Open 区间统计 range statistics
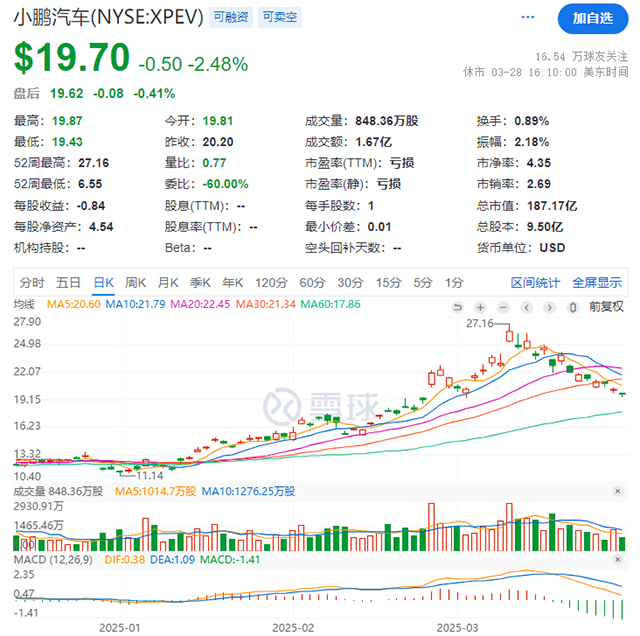Screen dimensions: 640x636 point(535,282)
